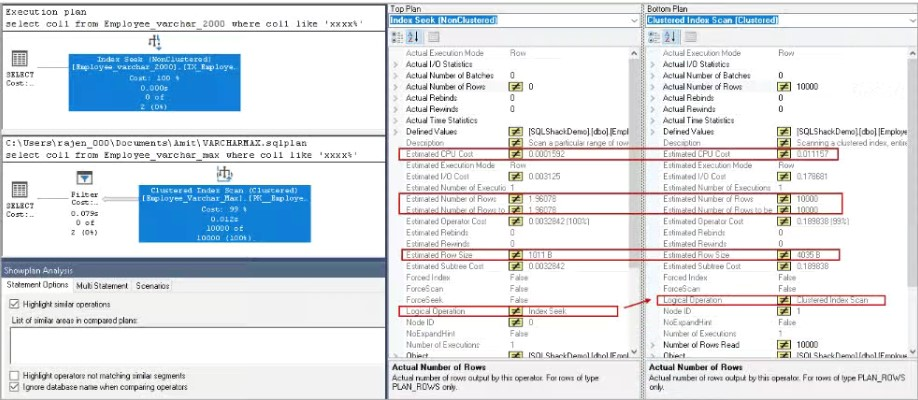Switch to the Multi Statement tab
The image size is (918, 400).
[102, 286]
